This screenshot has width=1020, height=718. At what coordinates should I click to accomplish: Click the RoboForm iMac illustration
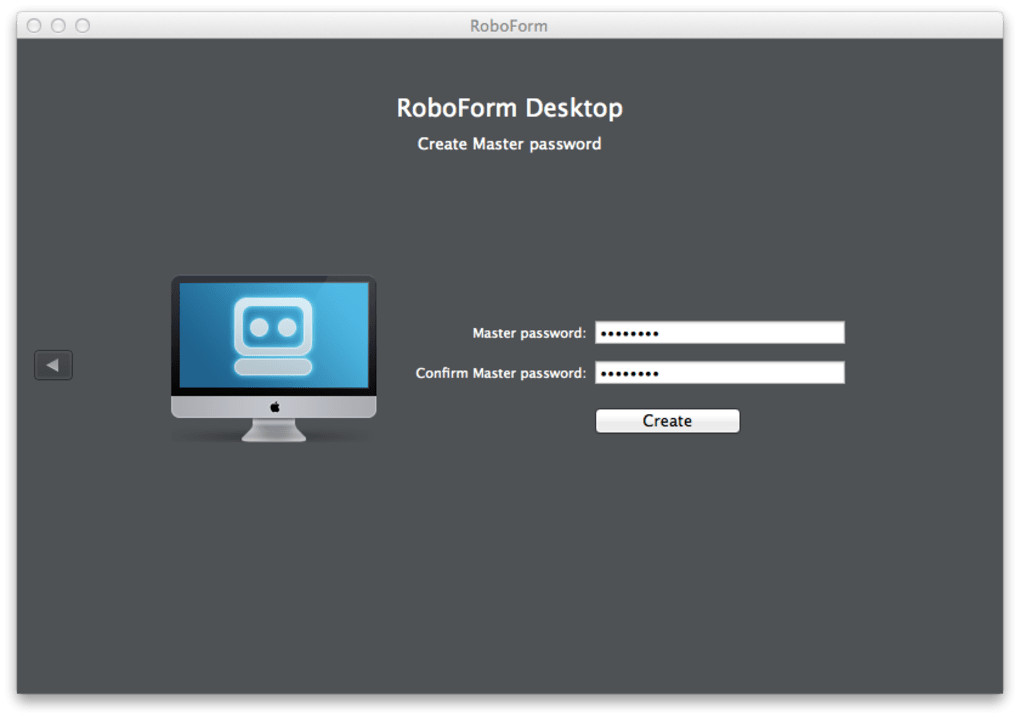point(273,359)
